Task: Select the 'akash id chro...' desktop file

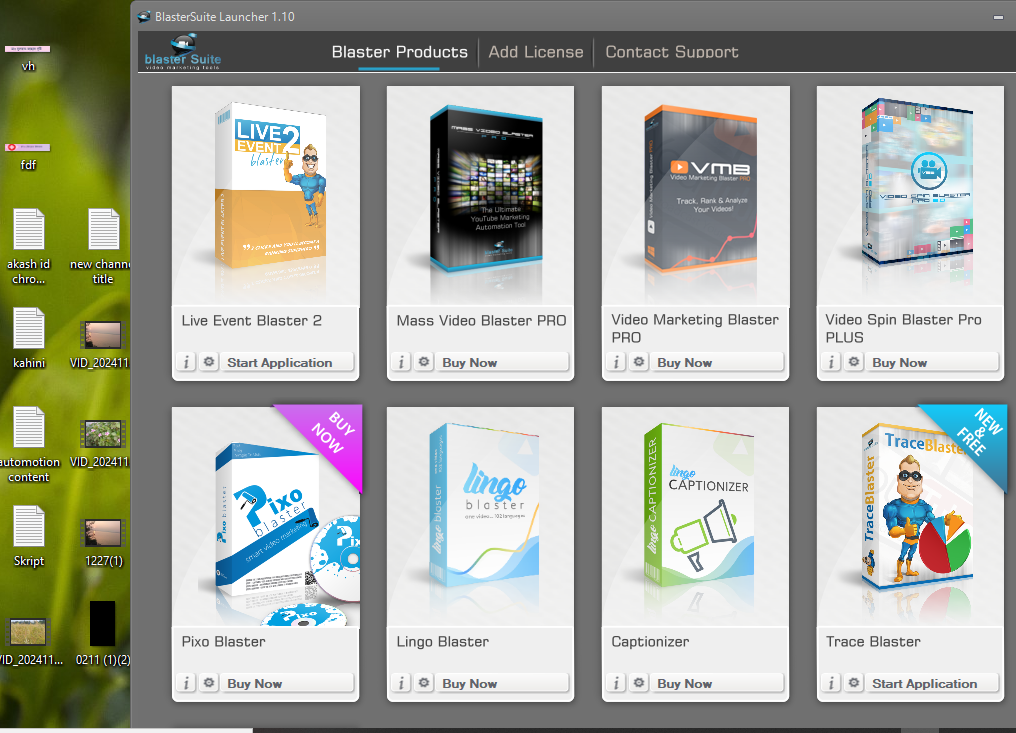Action: 29,246
